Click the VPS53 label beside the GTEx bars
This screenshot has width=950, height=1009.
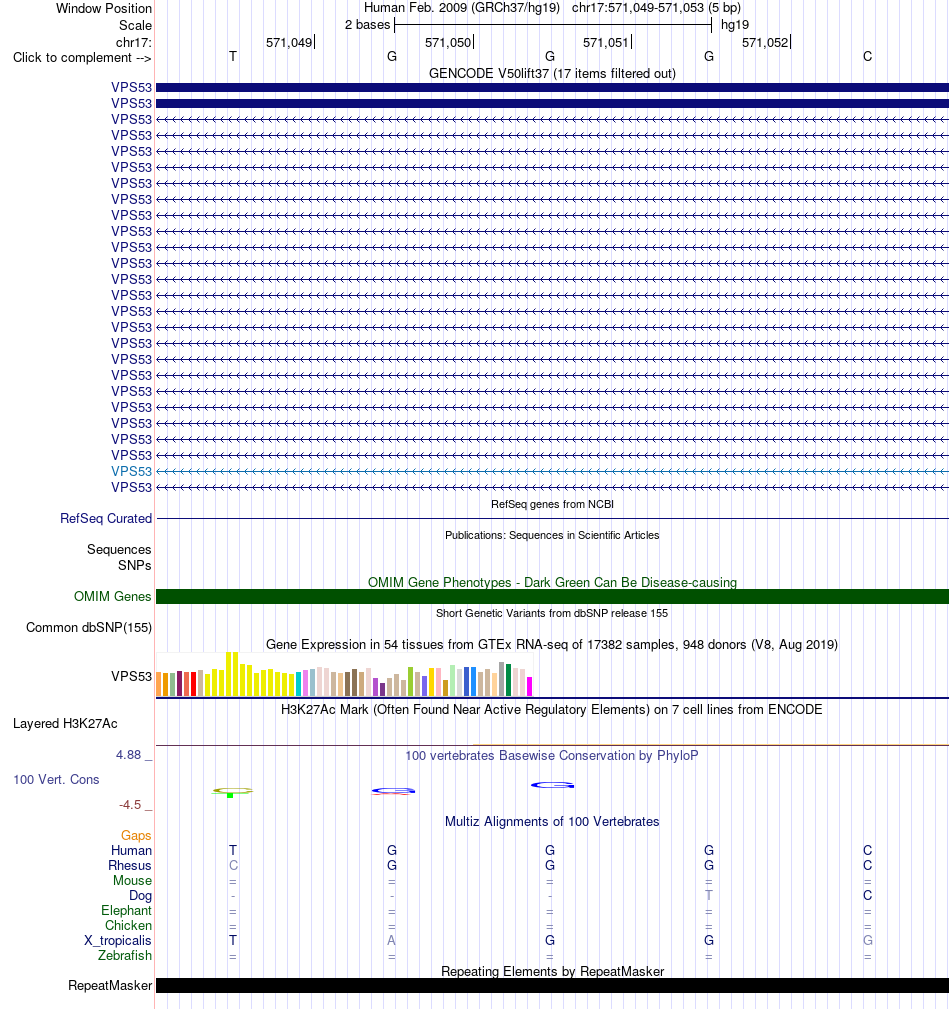[x=131, y=676]
